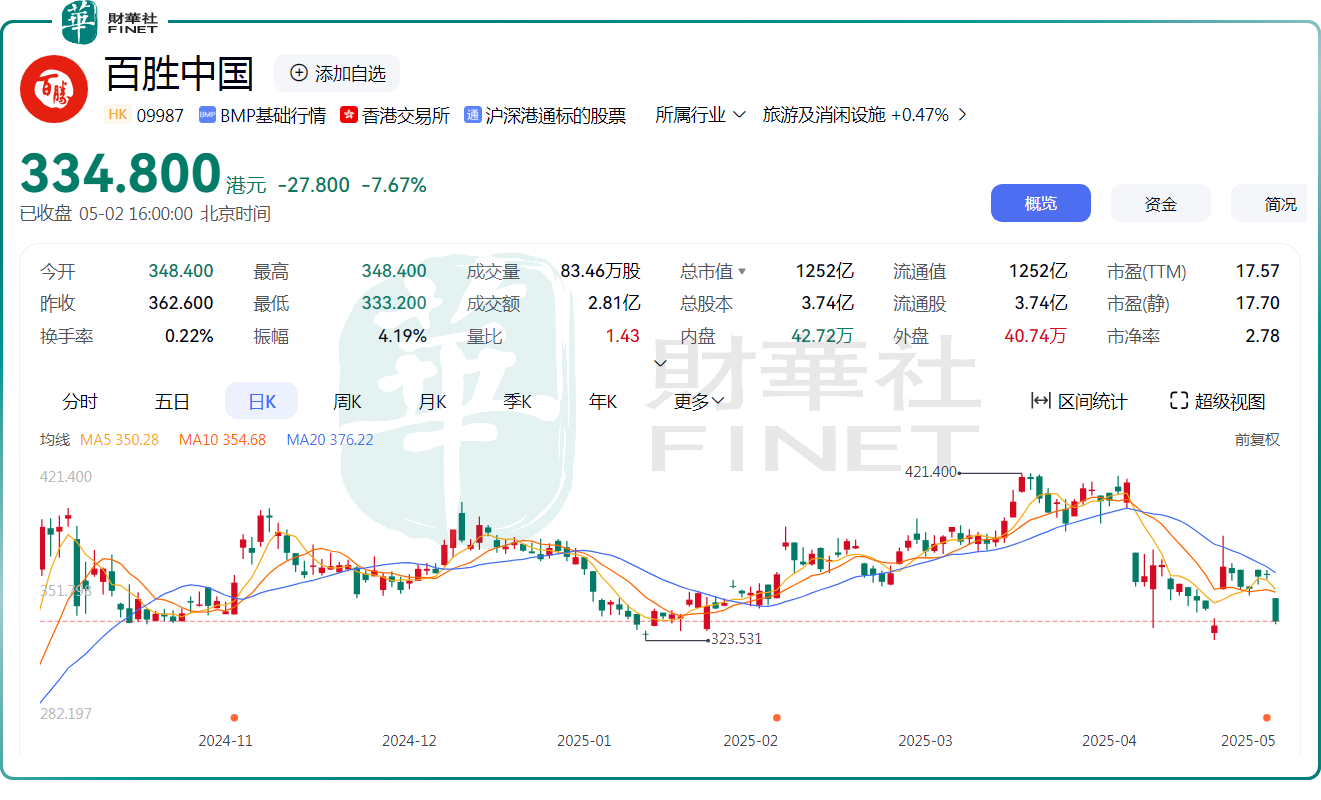1321x800 pixels.
Task: Click the current price 334.800
Action: click(x=120, y=173)
